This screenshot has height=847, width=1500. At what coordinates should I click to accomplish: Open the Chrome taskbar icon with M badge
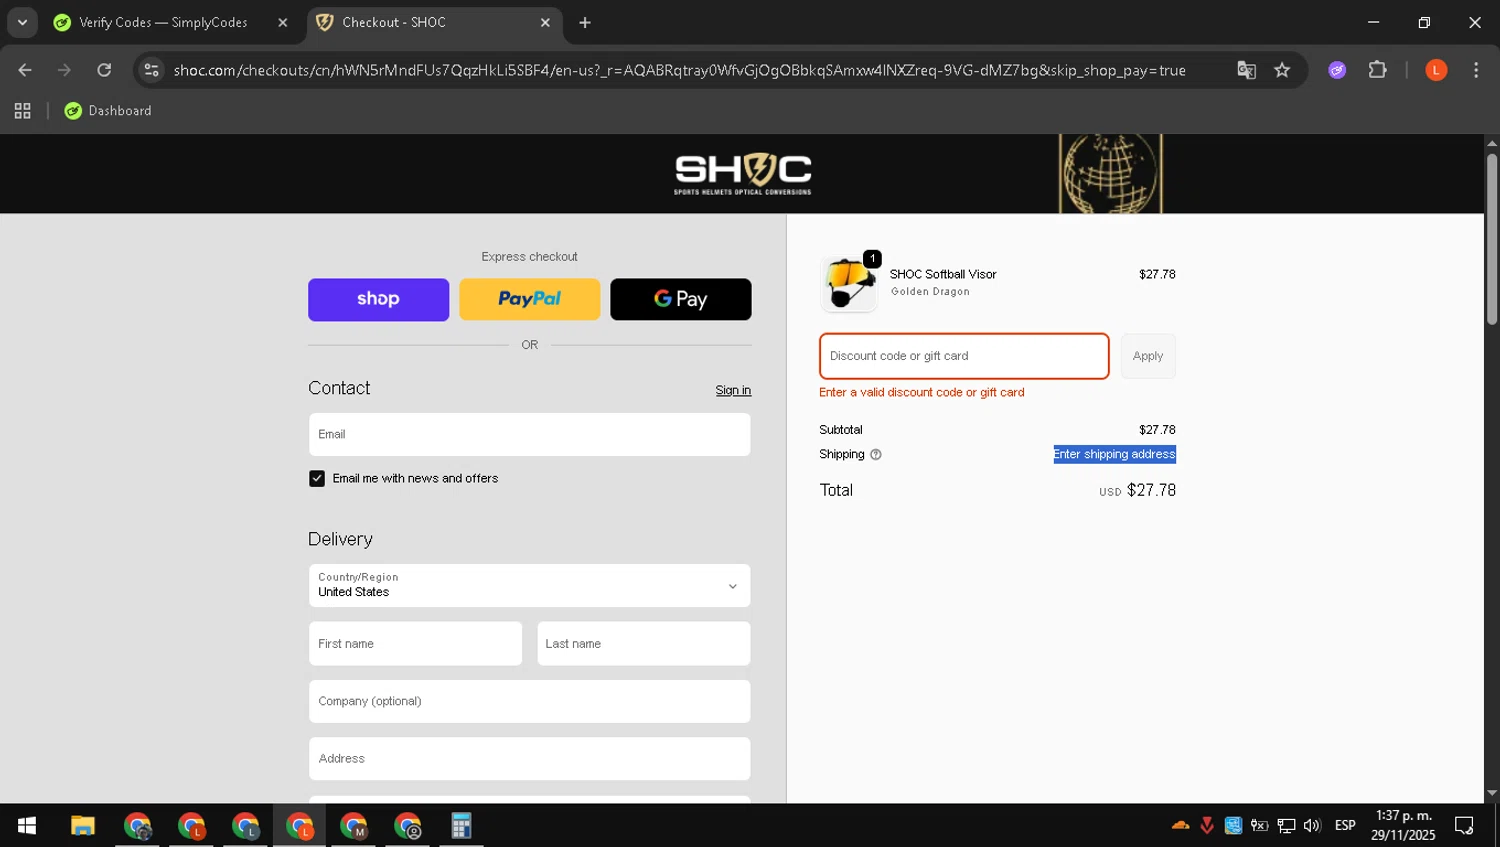pos(353,826)
